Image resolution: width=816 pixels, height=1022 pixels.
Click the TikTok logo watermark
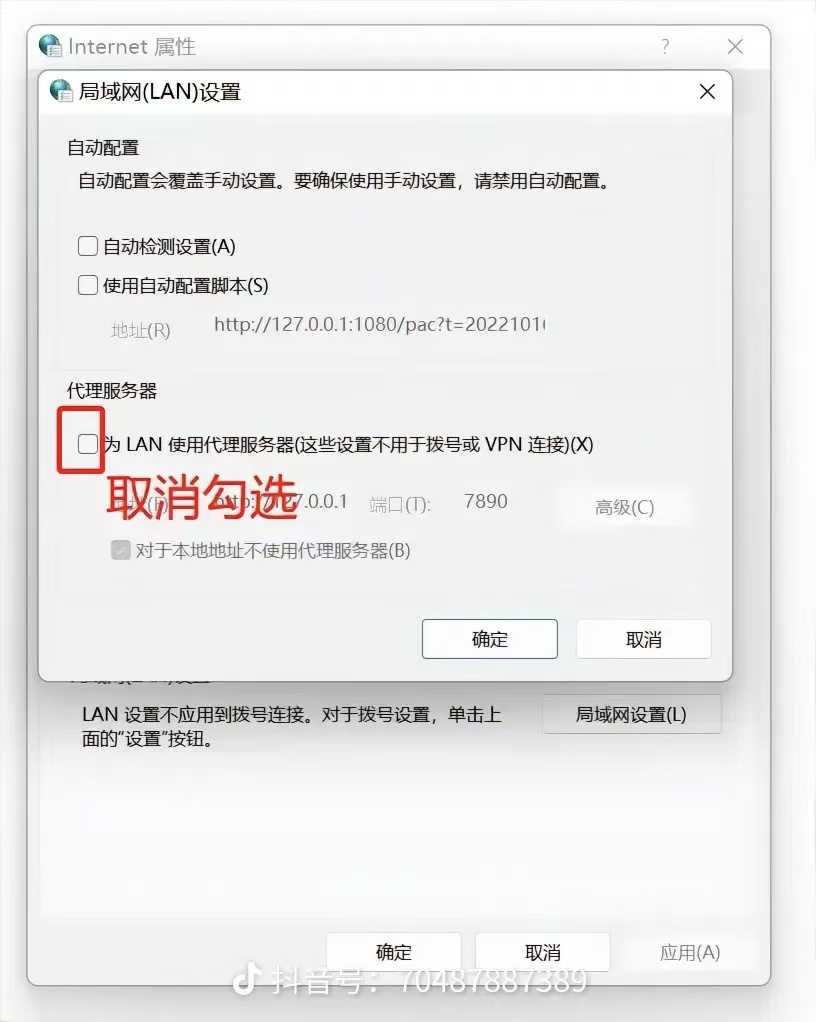click(246, 978)
